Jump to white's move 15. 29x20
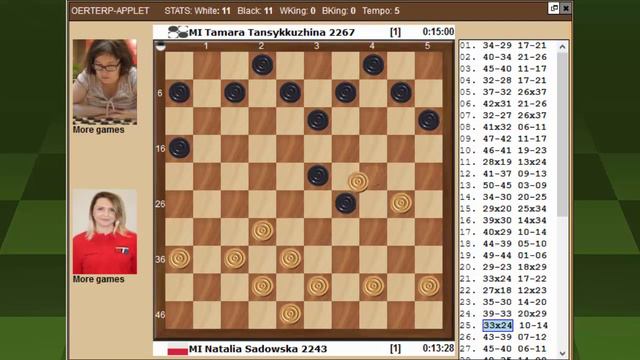Viewport: 640px width, 360px height. (497, 209)
